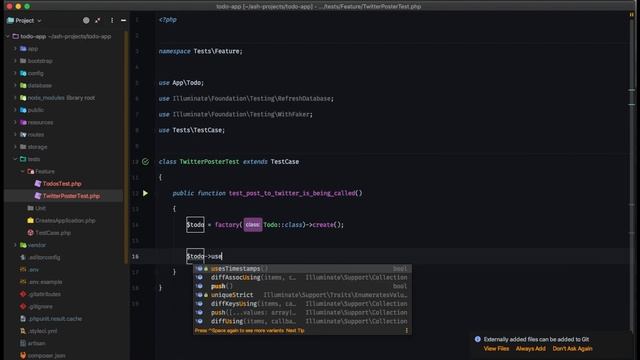Click the $todo variable in the factory assignment

(195, 225)
